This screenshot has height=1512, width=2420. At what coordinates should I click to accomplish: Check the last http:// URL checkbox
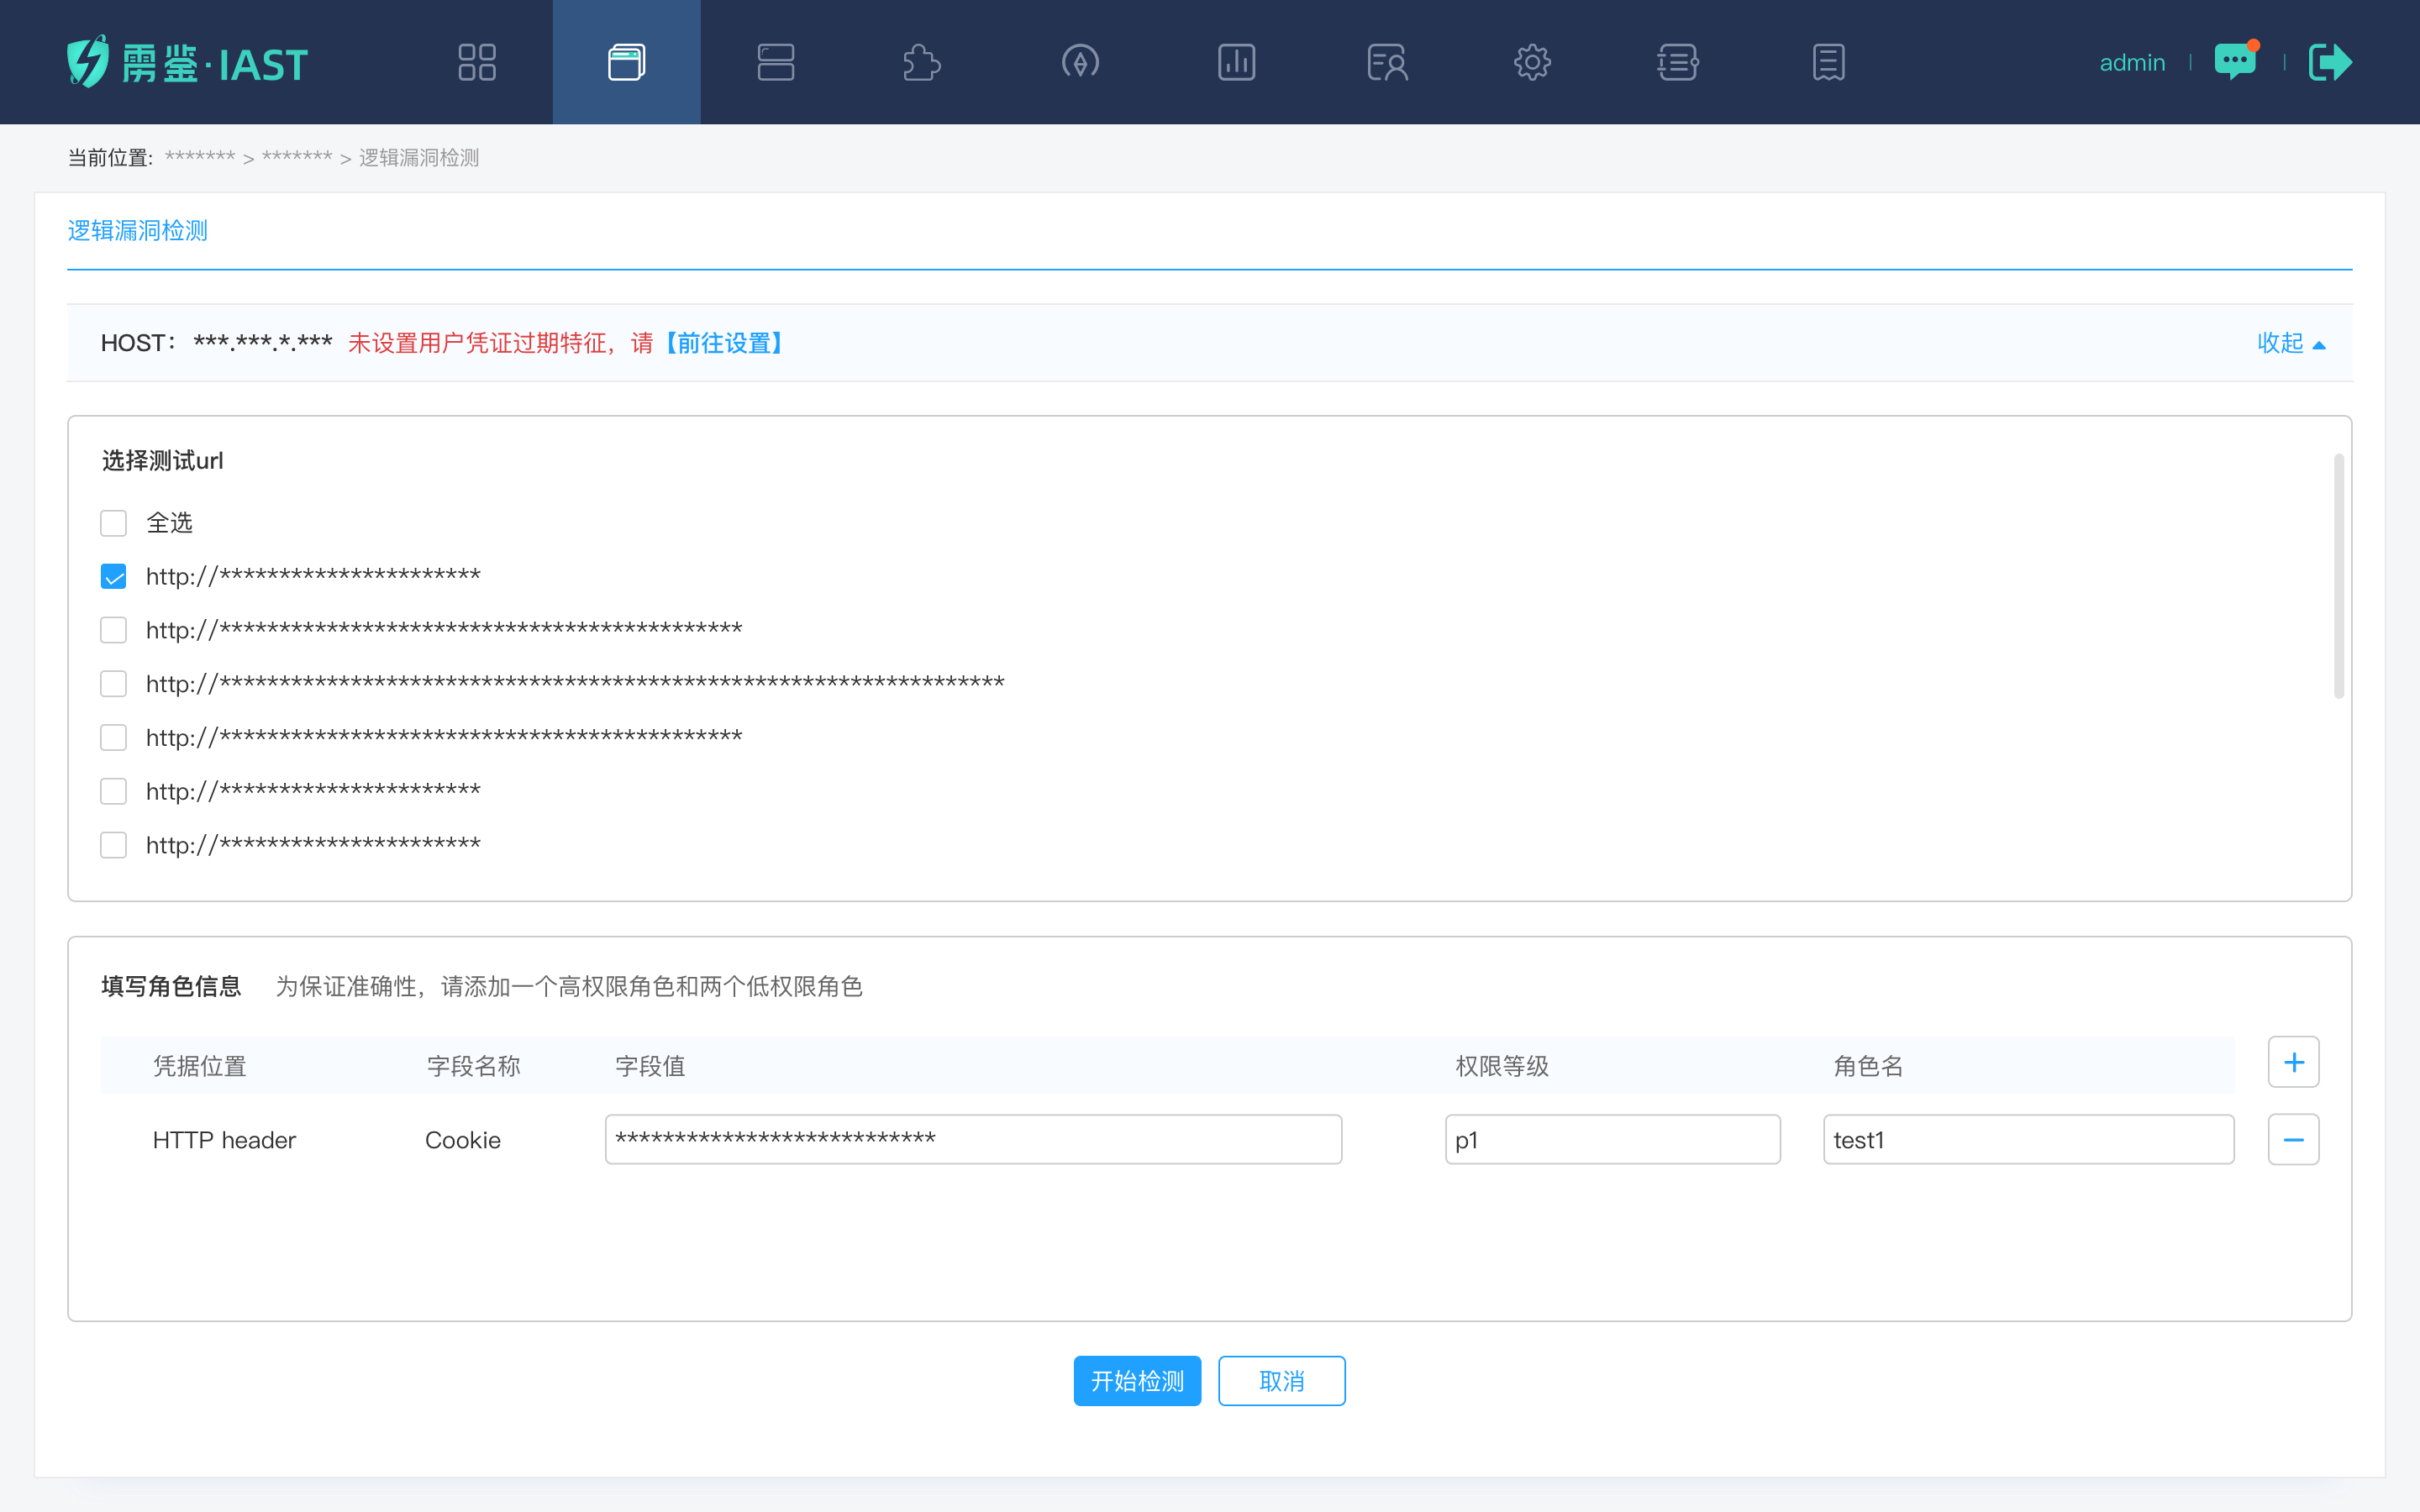[114, 845]
